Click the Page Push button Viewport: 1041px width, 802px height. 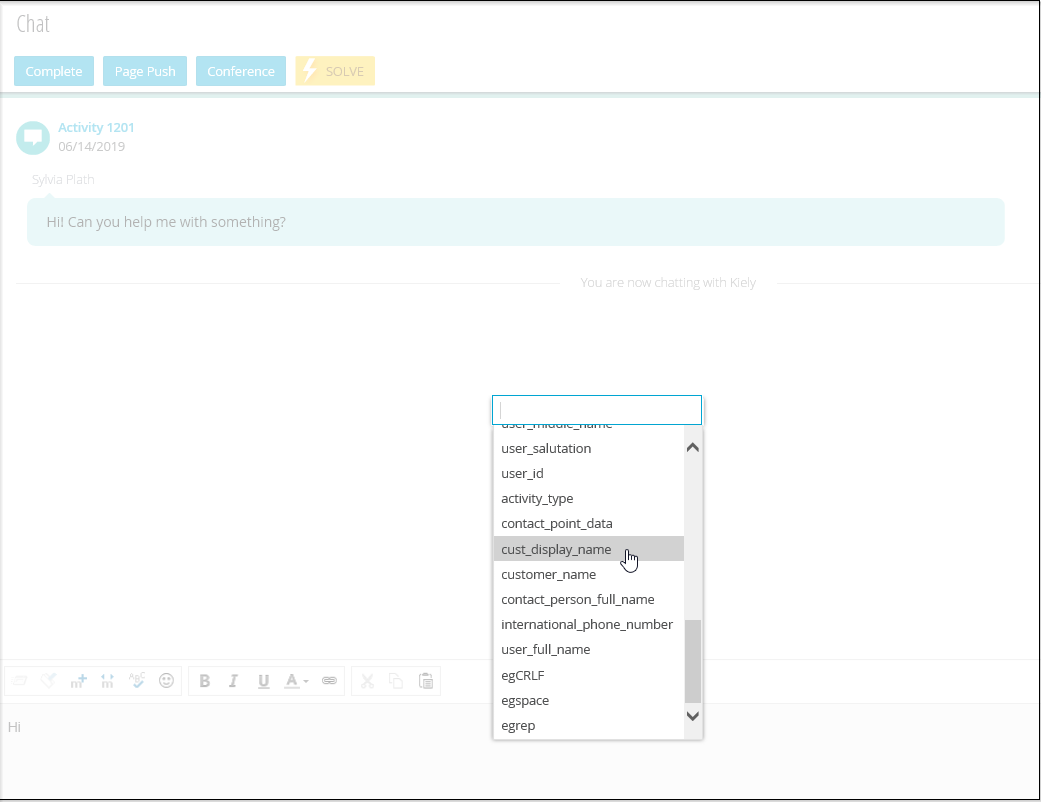(145, 71)
